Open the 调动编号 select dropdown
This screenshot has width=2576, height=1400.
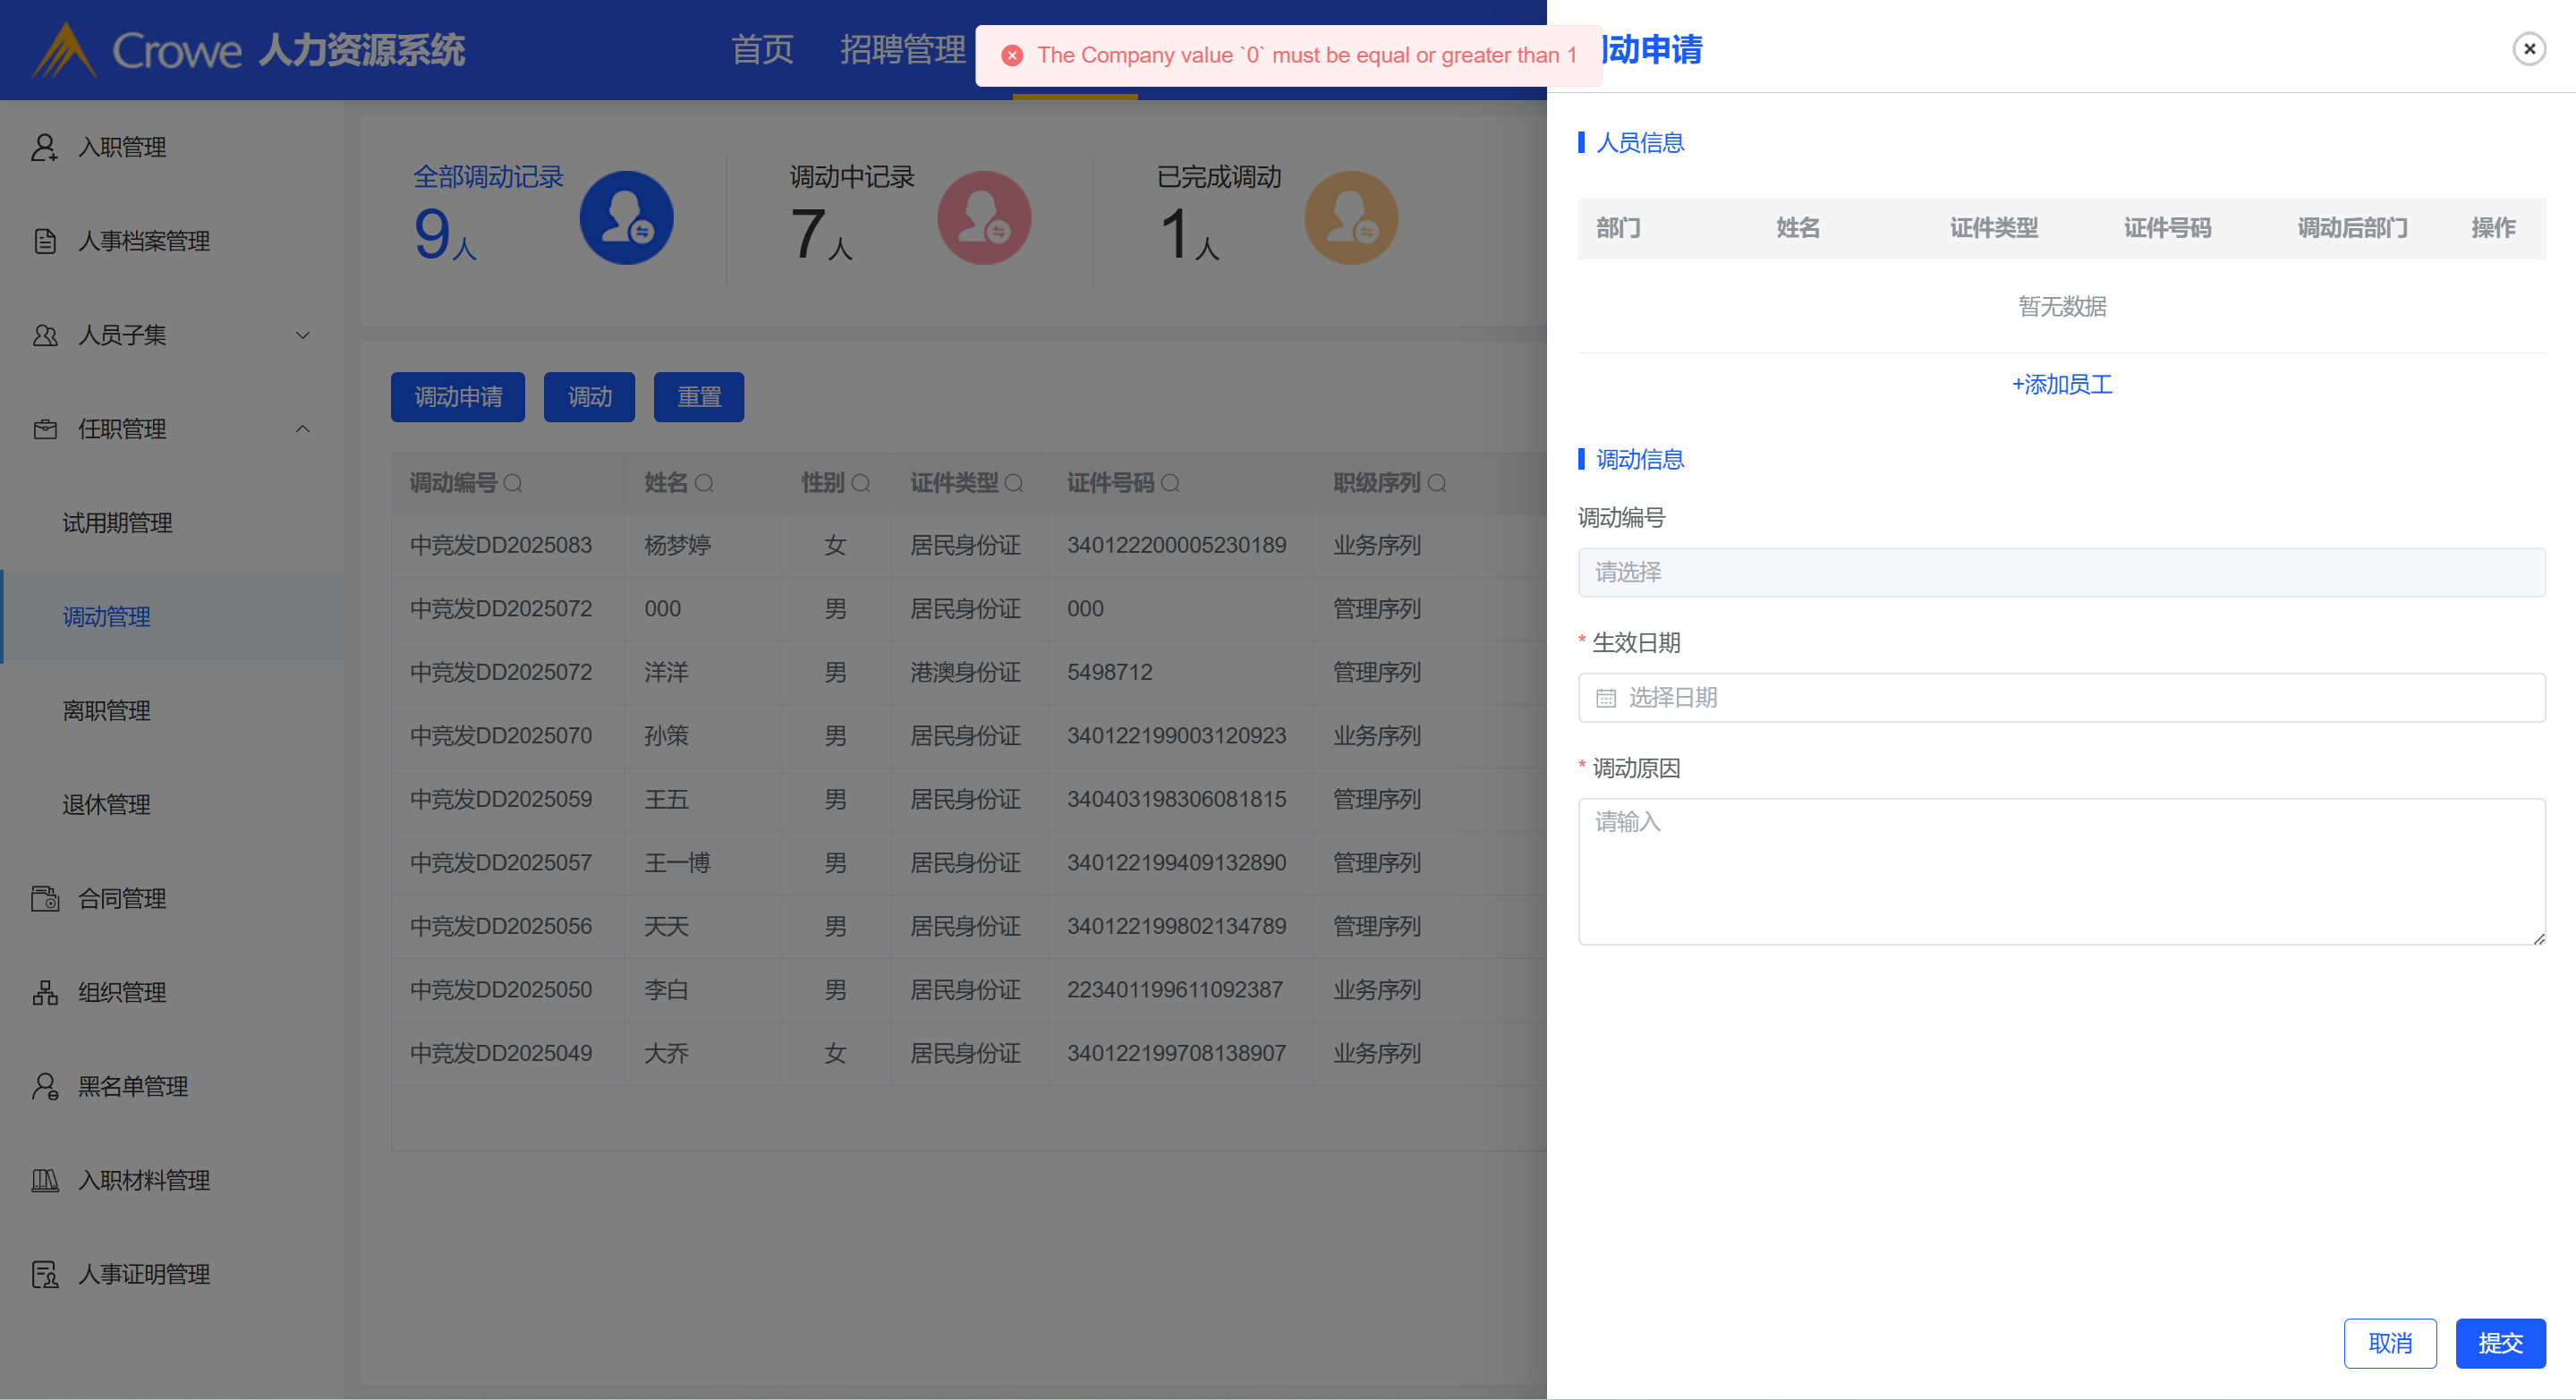tap(2061, 572)
